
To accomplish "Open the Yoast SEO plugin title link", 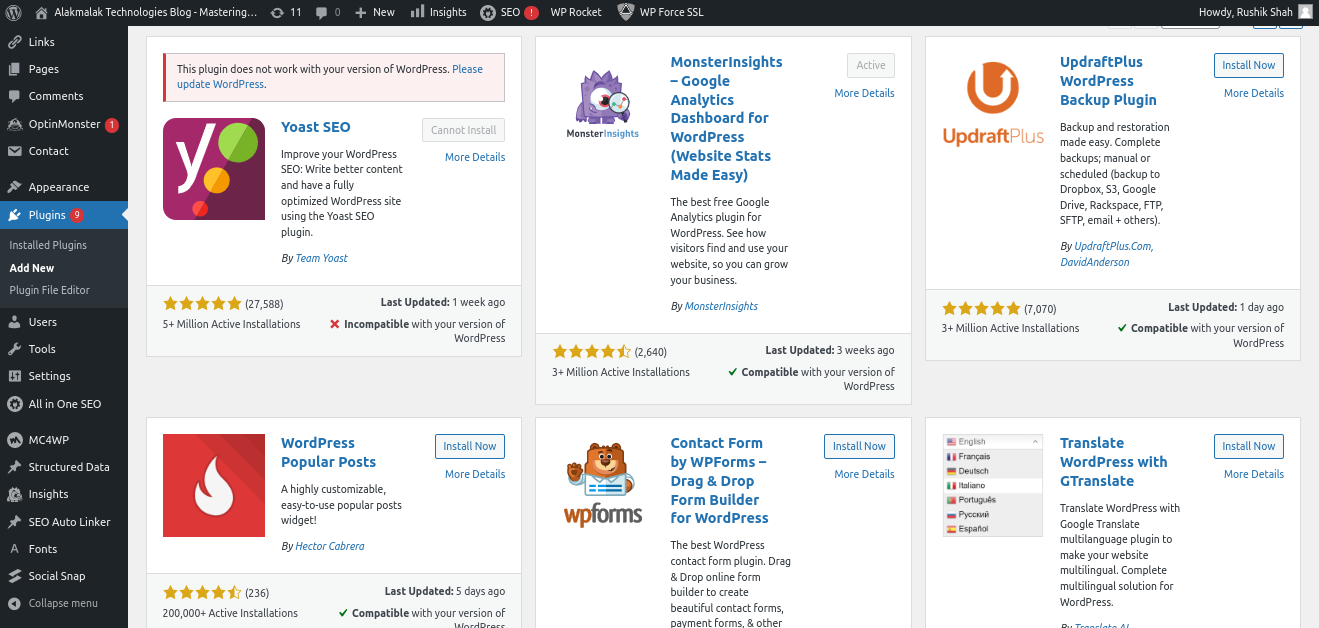I will click(x=316, y=127).
